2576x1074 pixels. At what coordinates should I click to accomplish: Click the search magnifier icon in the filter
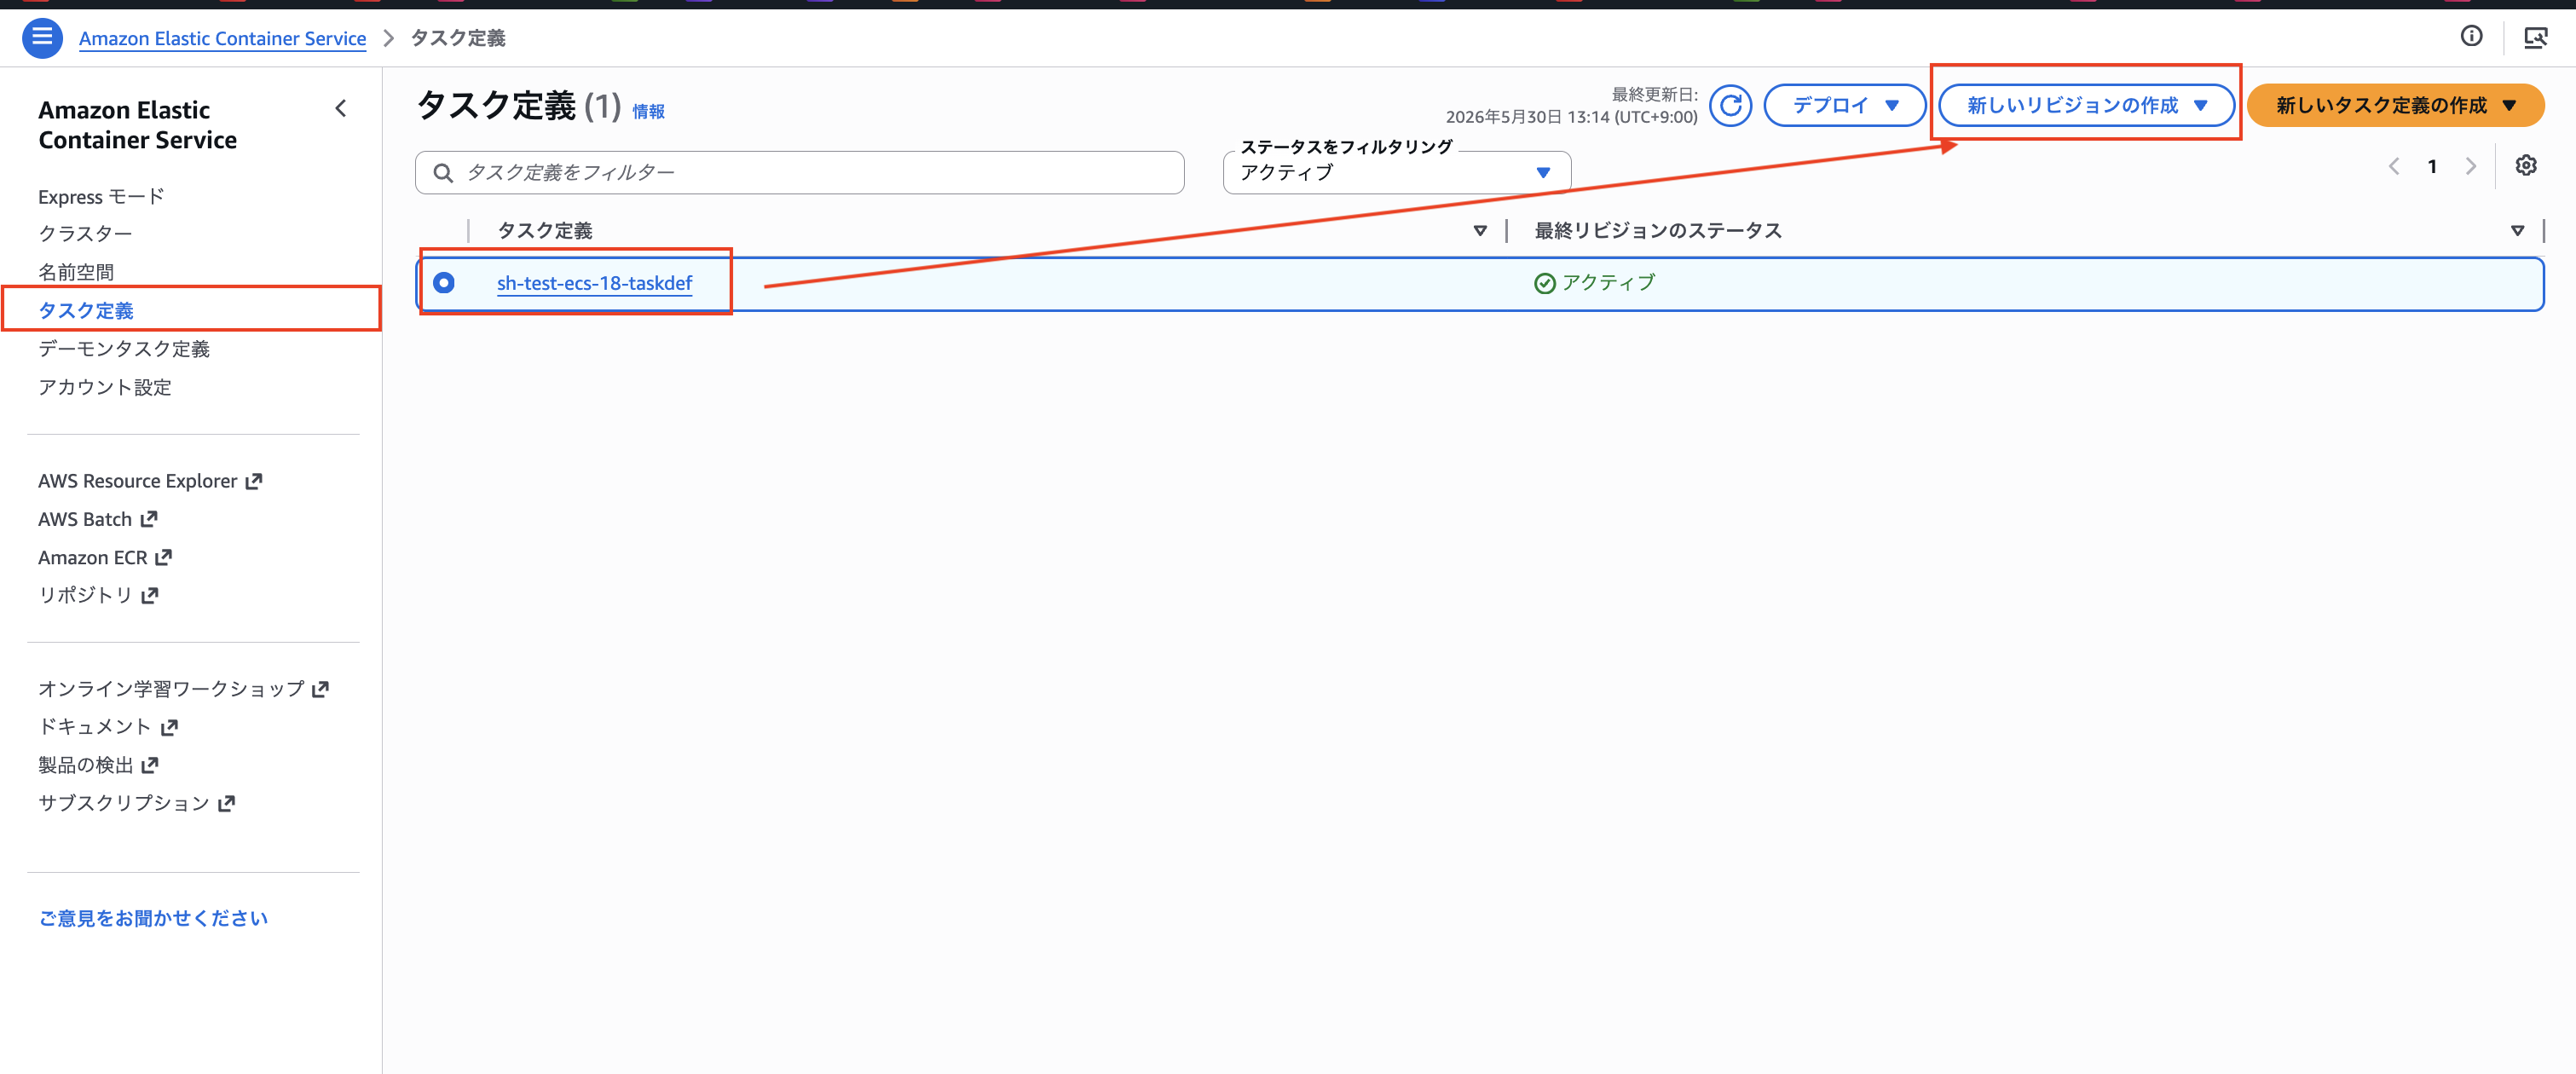pos(443,173)
